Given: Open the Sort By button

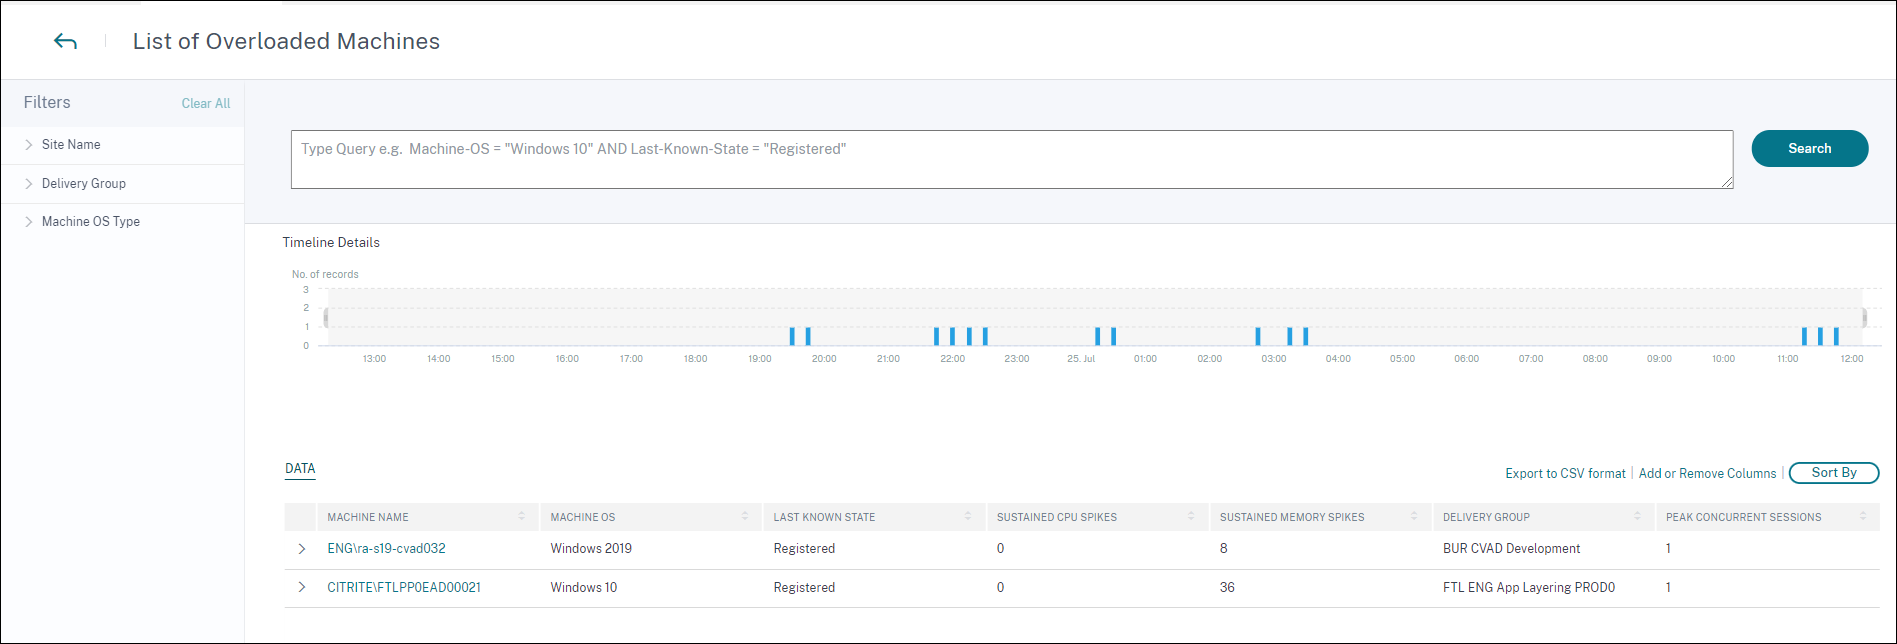Looking at the screenshot, I should click(x=1833, y=473).
